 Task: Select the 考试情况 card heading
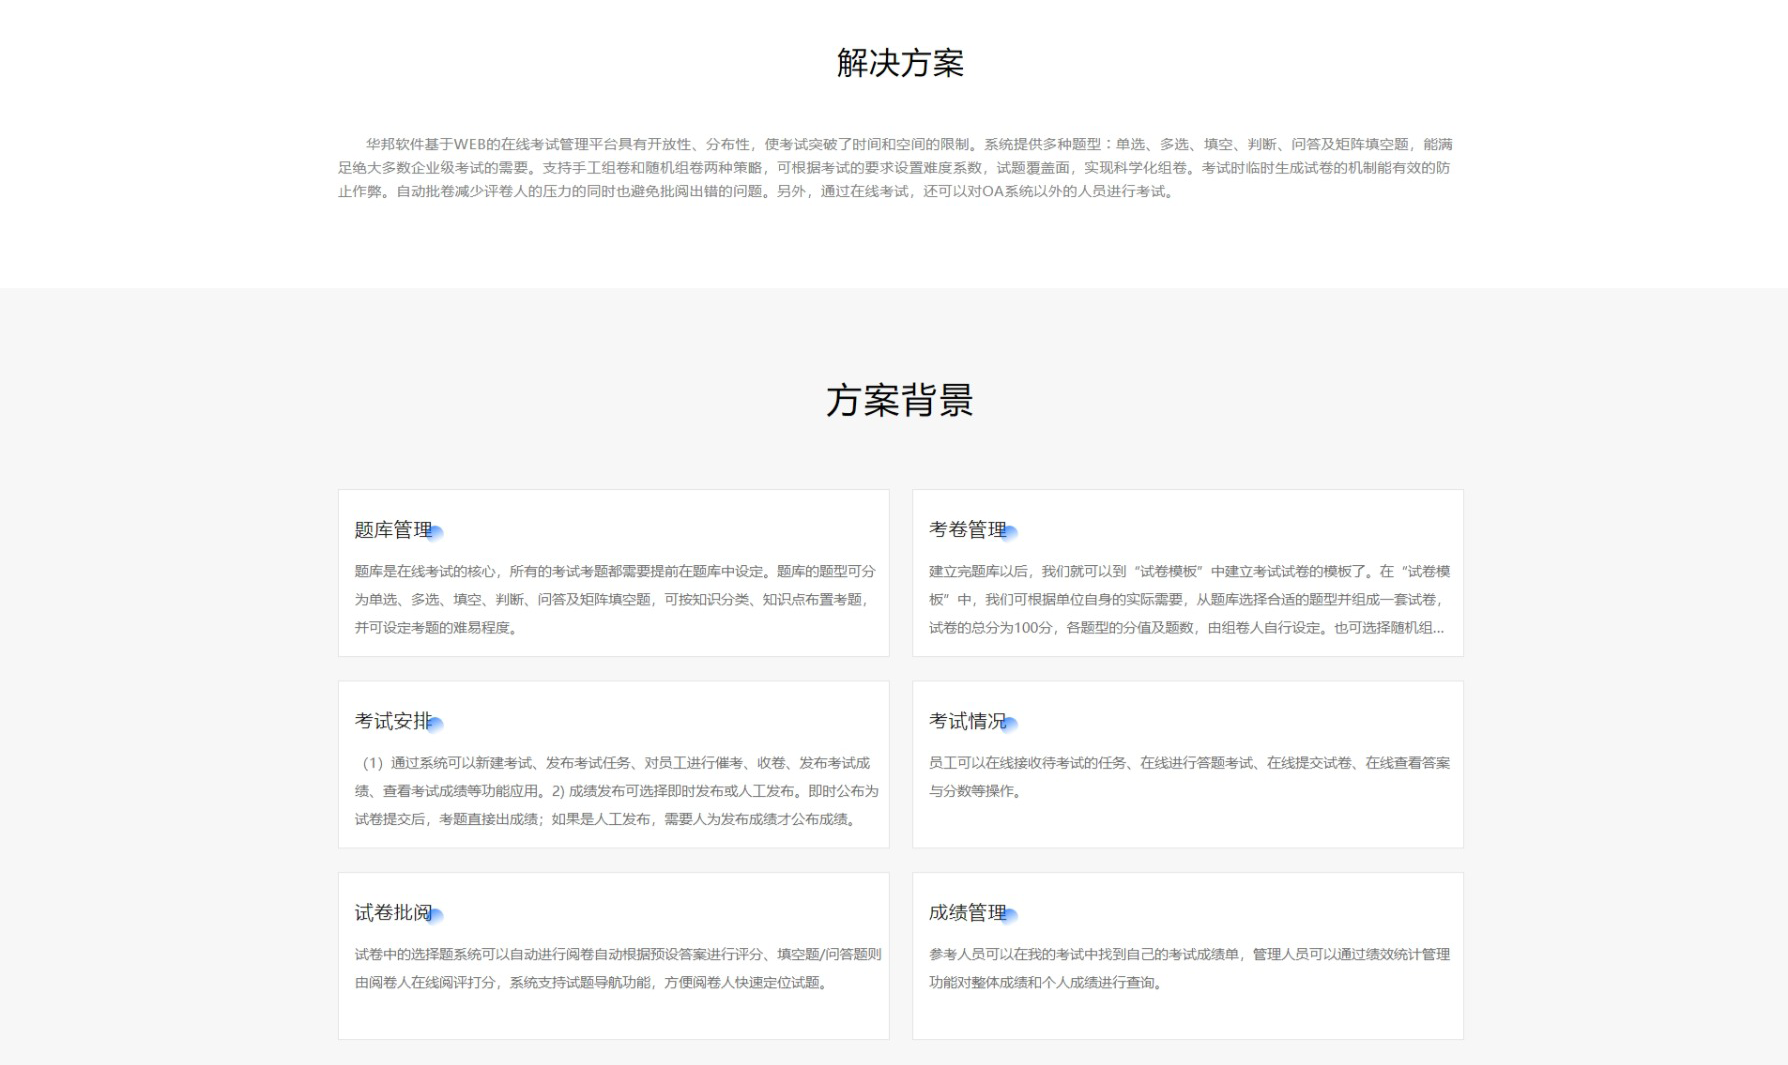pyautogui.click(x=967, y=721)
